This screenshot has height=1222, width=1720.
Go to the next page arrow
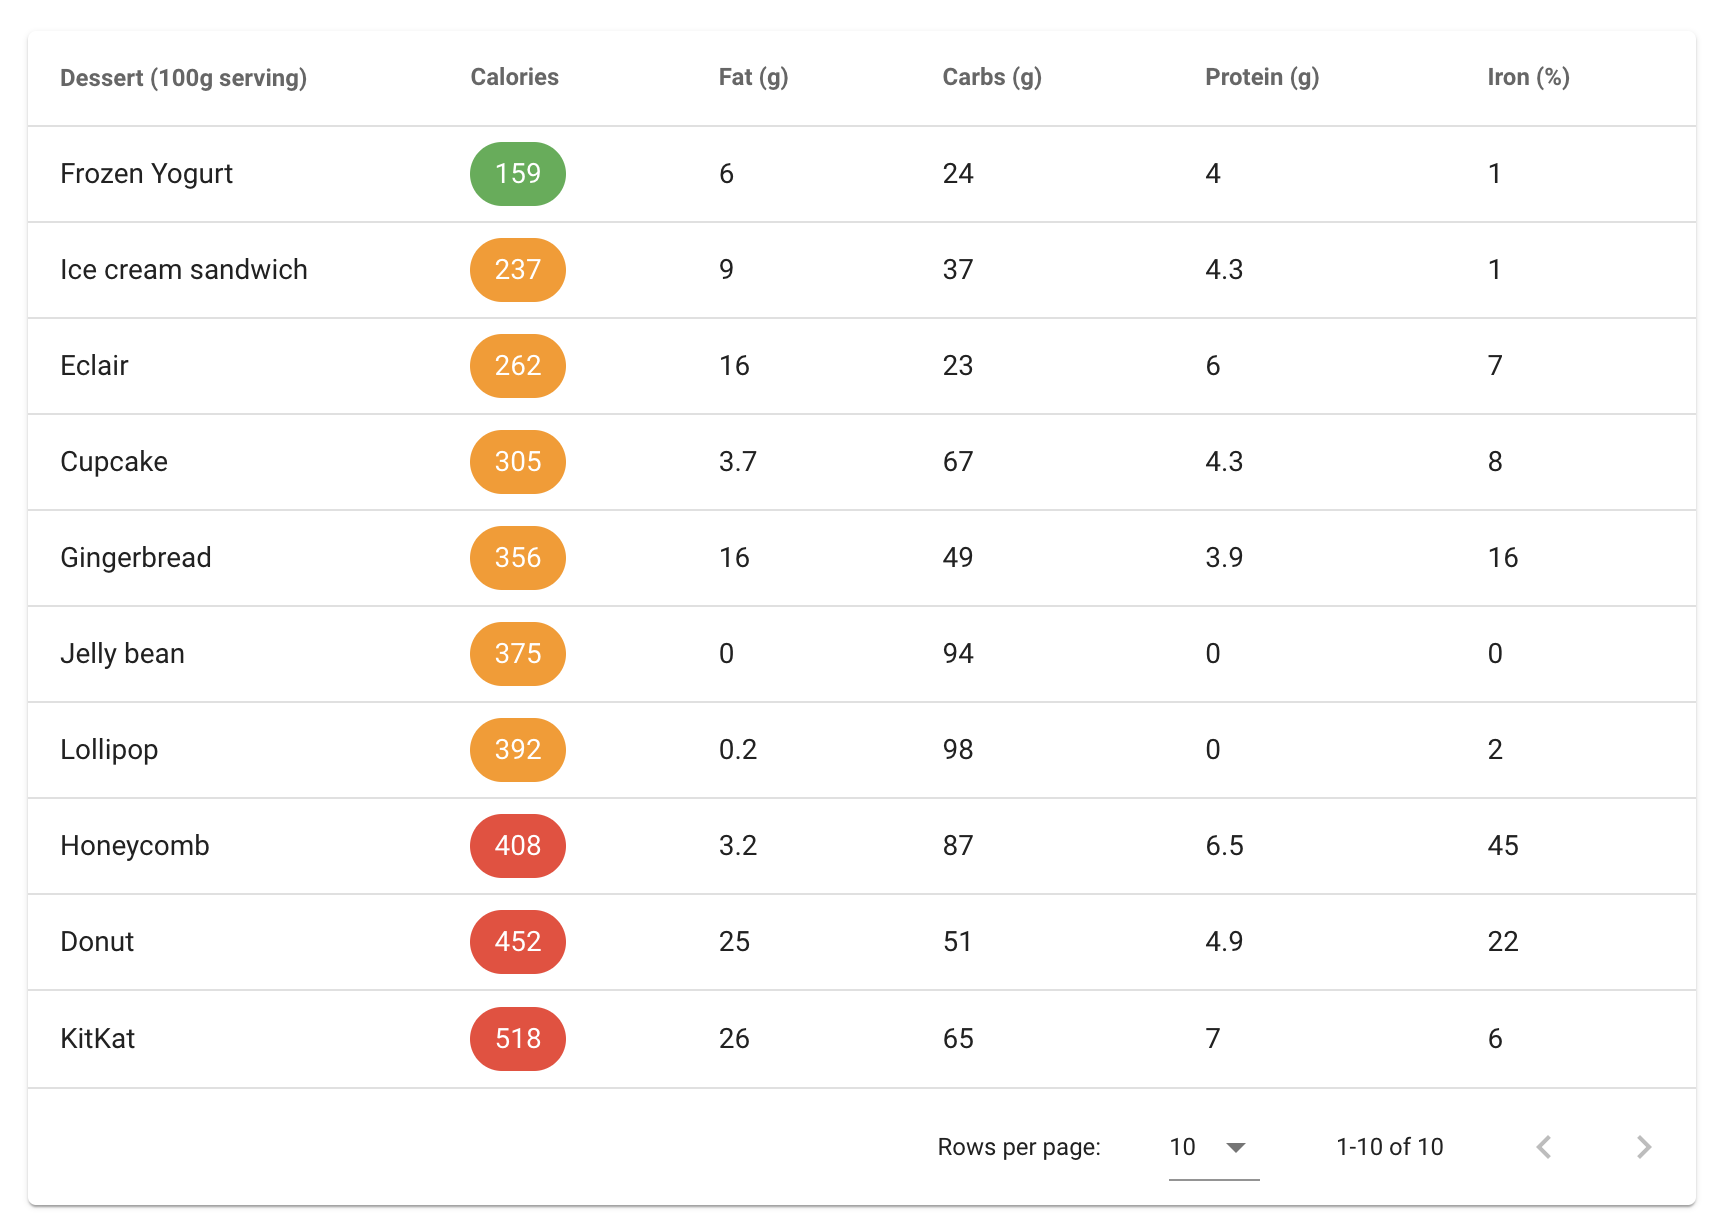tap(1643, 1147)
